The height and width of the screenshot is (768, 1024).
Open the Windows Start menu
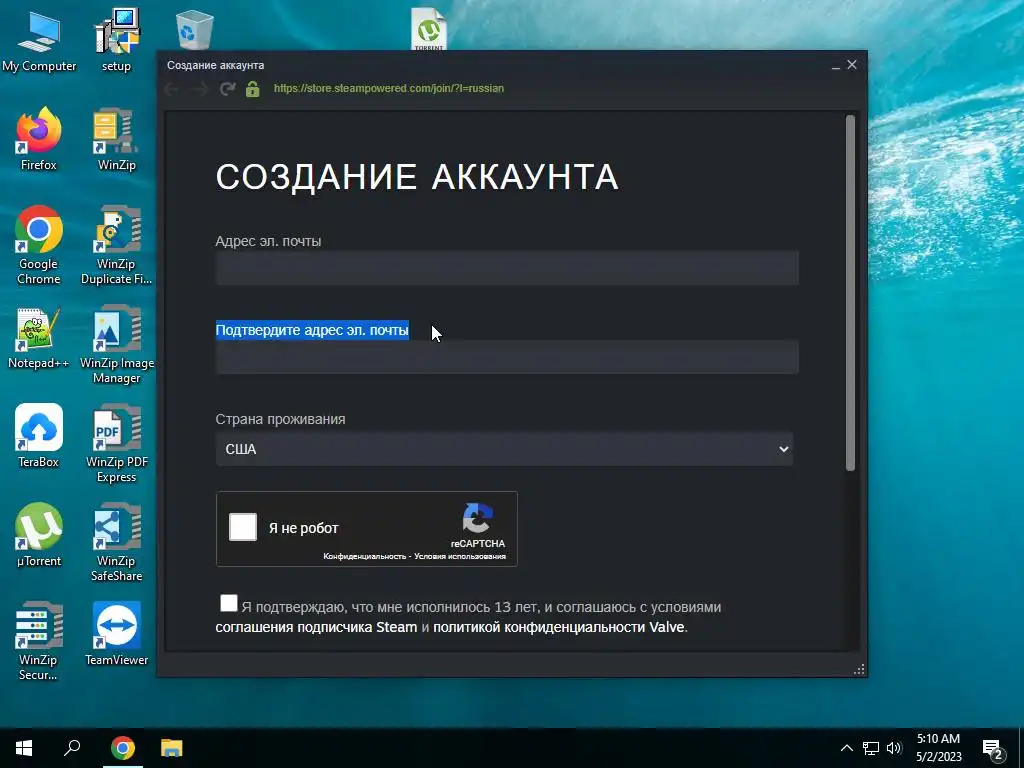[24, 748]
